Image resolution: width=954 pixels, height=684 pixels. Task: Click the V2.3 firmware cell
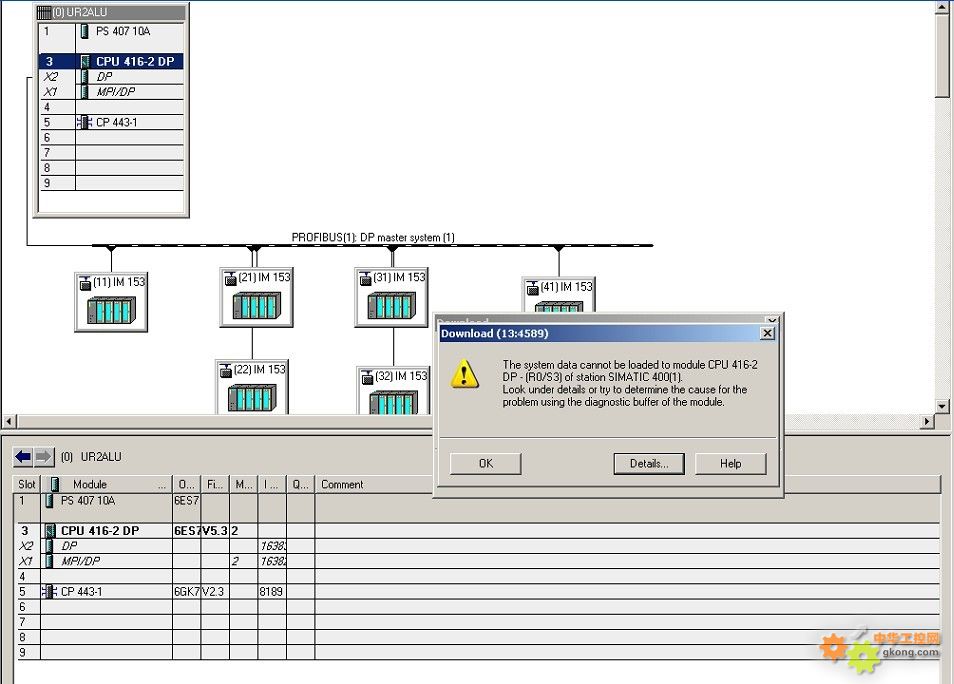(x=214, y=592)
